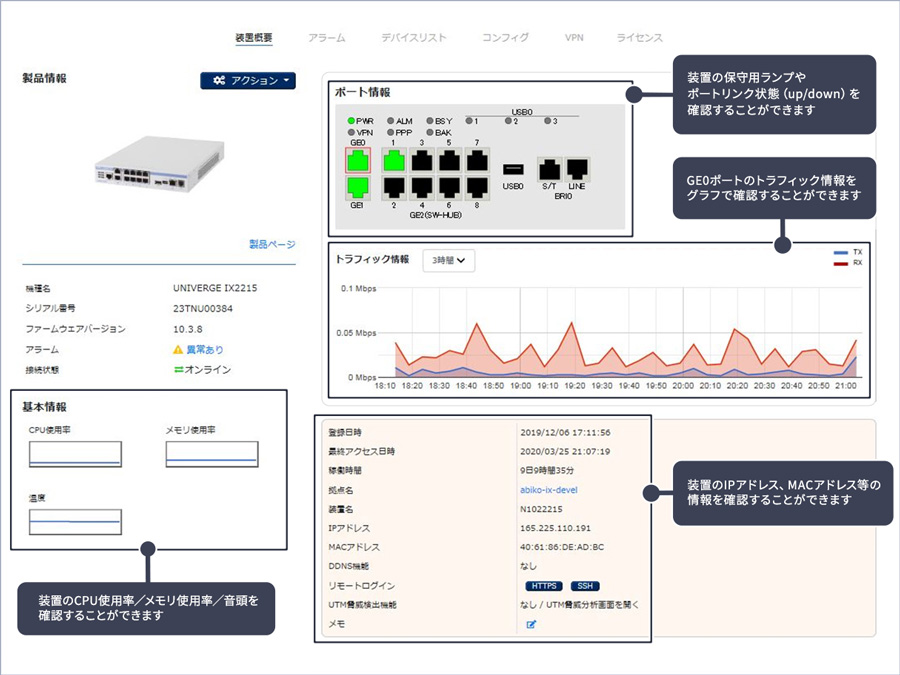Viewport: 900px width, 675px height.
Task: Select last access 2020/03/25 21:07:19
Action: click(x=565, y=452)
